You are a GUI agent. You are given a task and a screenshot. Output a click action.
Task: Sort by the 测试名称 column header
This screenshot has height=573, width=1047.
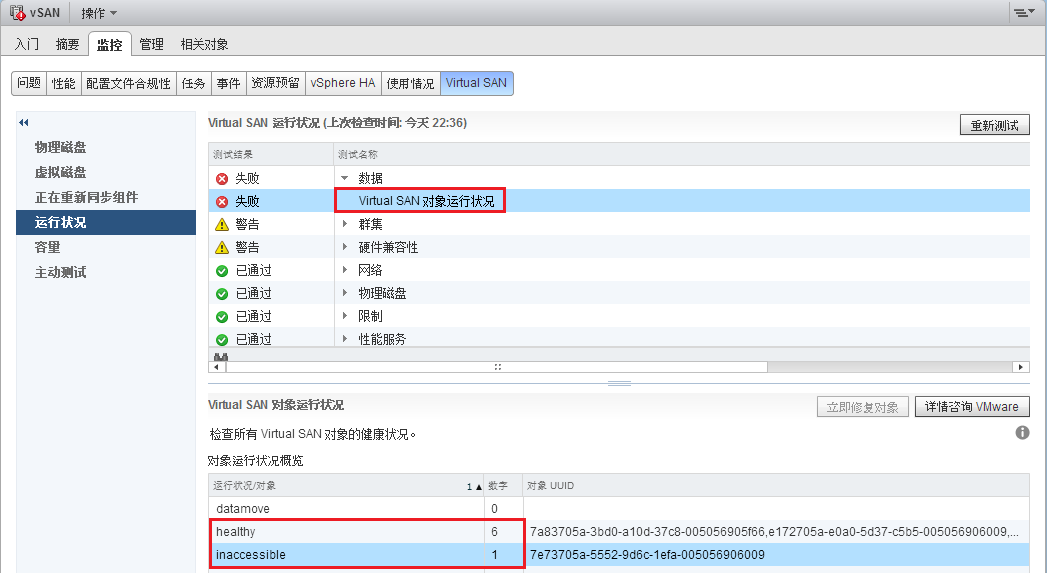[681, 154]
